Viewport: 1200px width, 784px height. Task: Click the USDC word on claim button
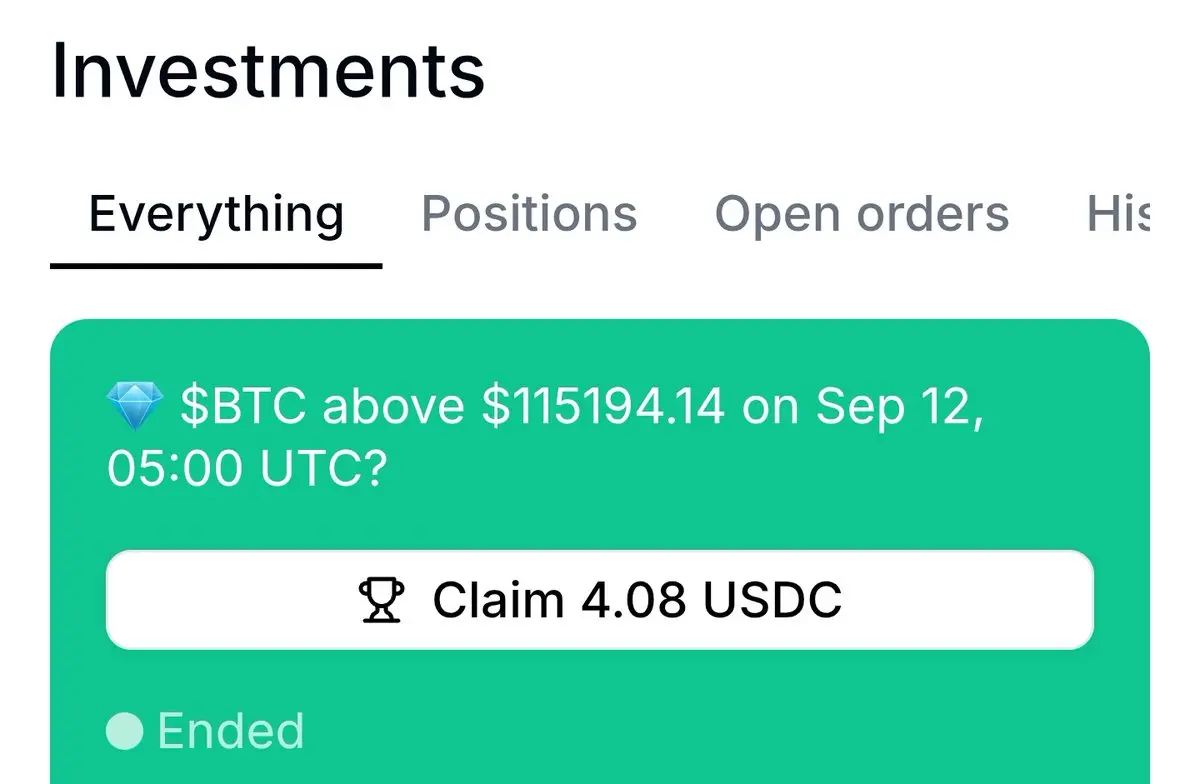click(x=772, y=600)
